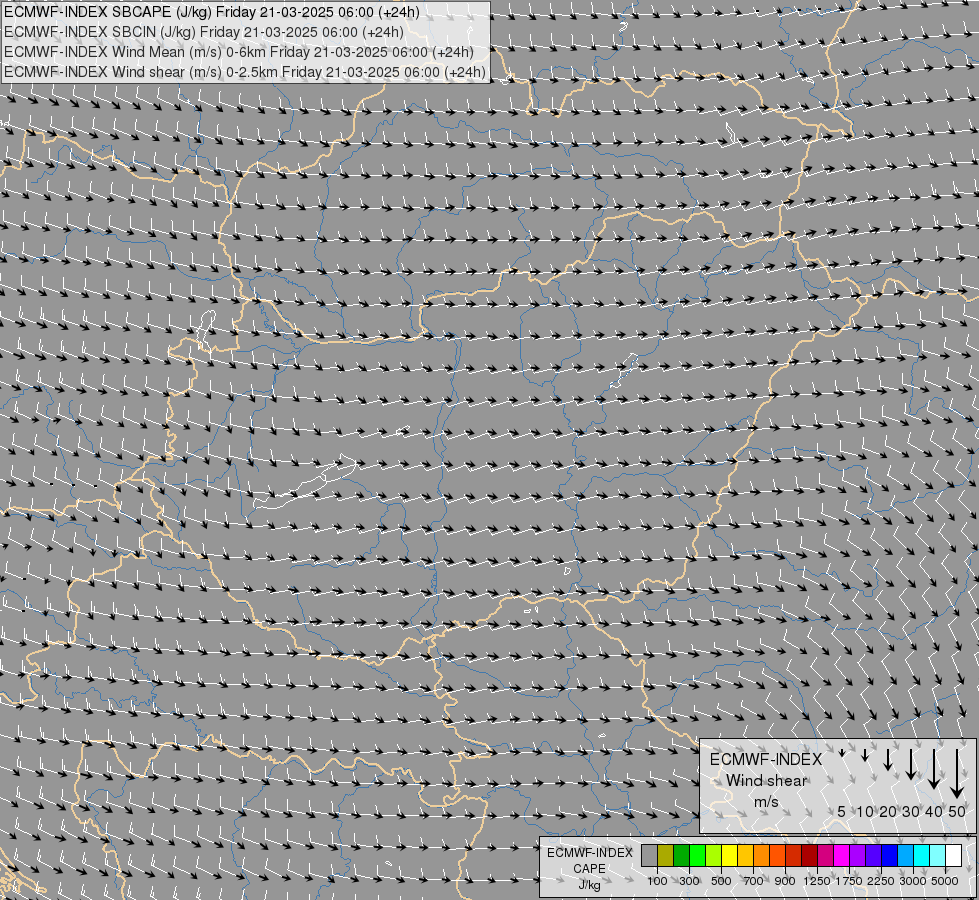Screen dimensions: 979x900
Task: Click the '900' CAPE scale label
Action: point(785,881)
